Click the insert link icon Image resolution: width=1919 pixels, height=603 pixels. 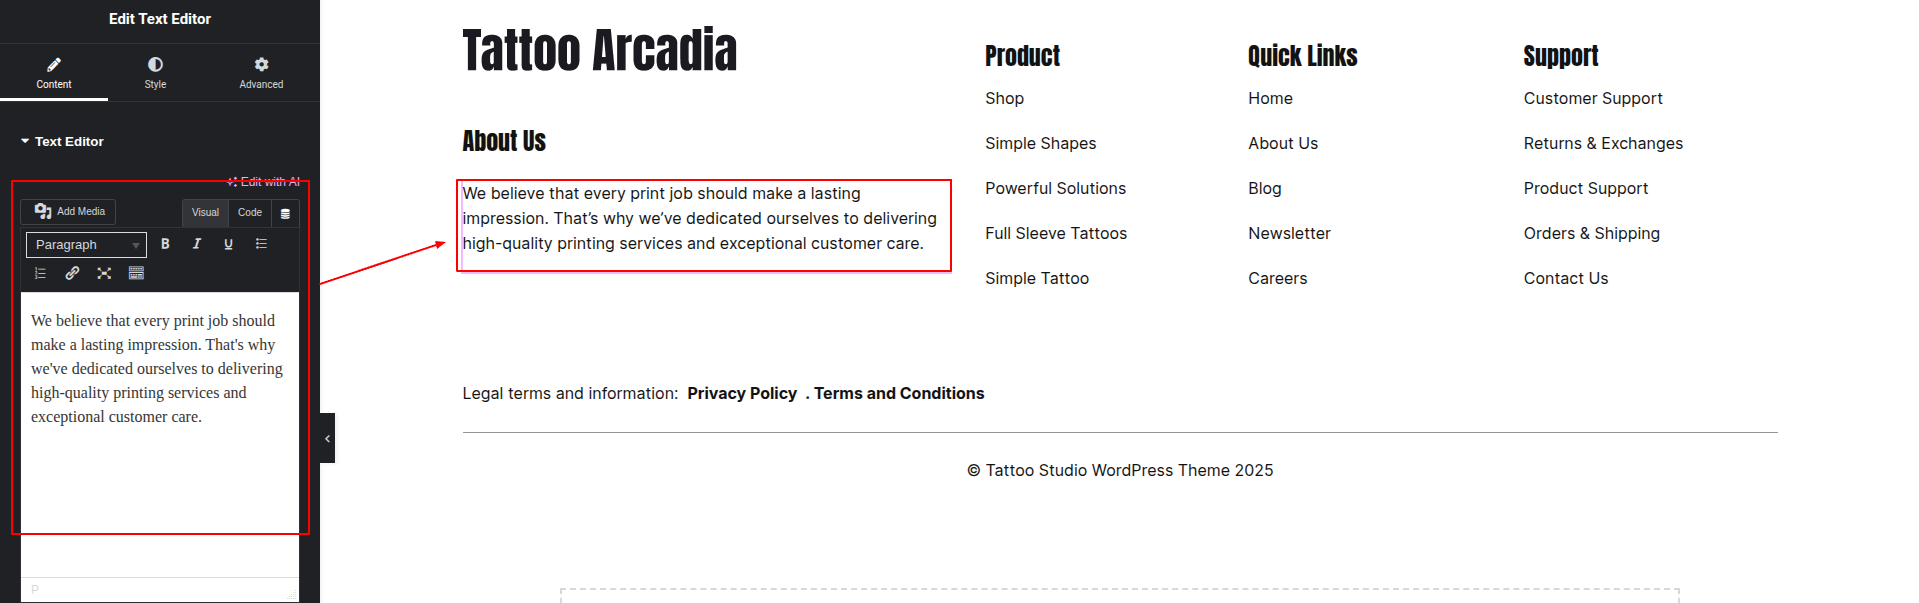point(73,273)
